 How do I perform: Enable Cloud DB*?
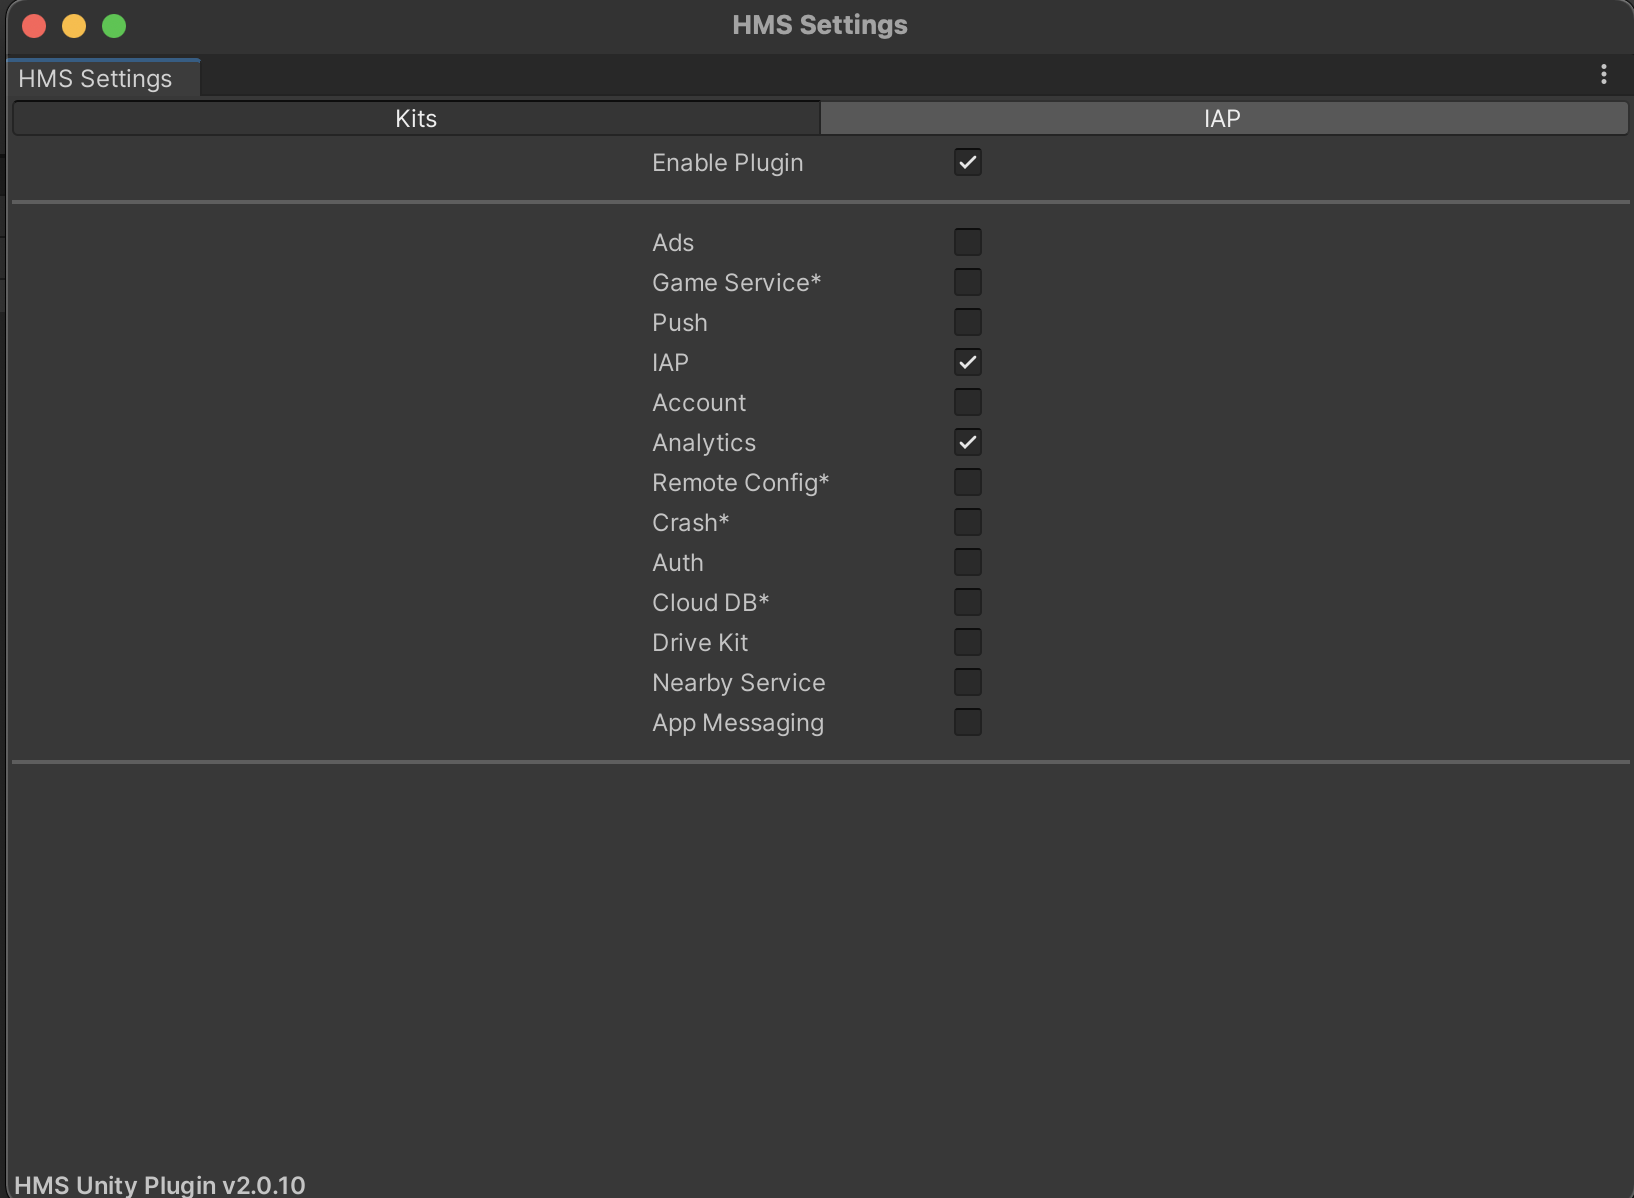(967, 602)
